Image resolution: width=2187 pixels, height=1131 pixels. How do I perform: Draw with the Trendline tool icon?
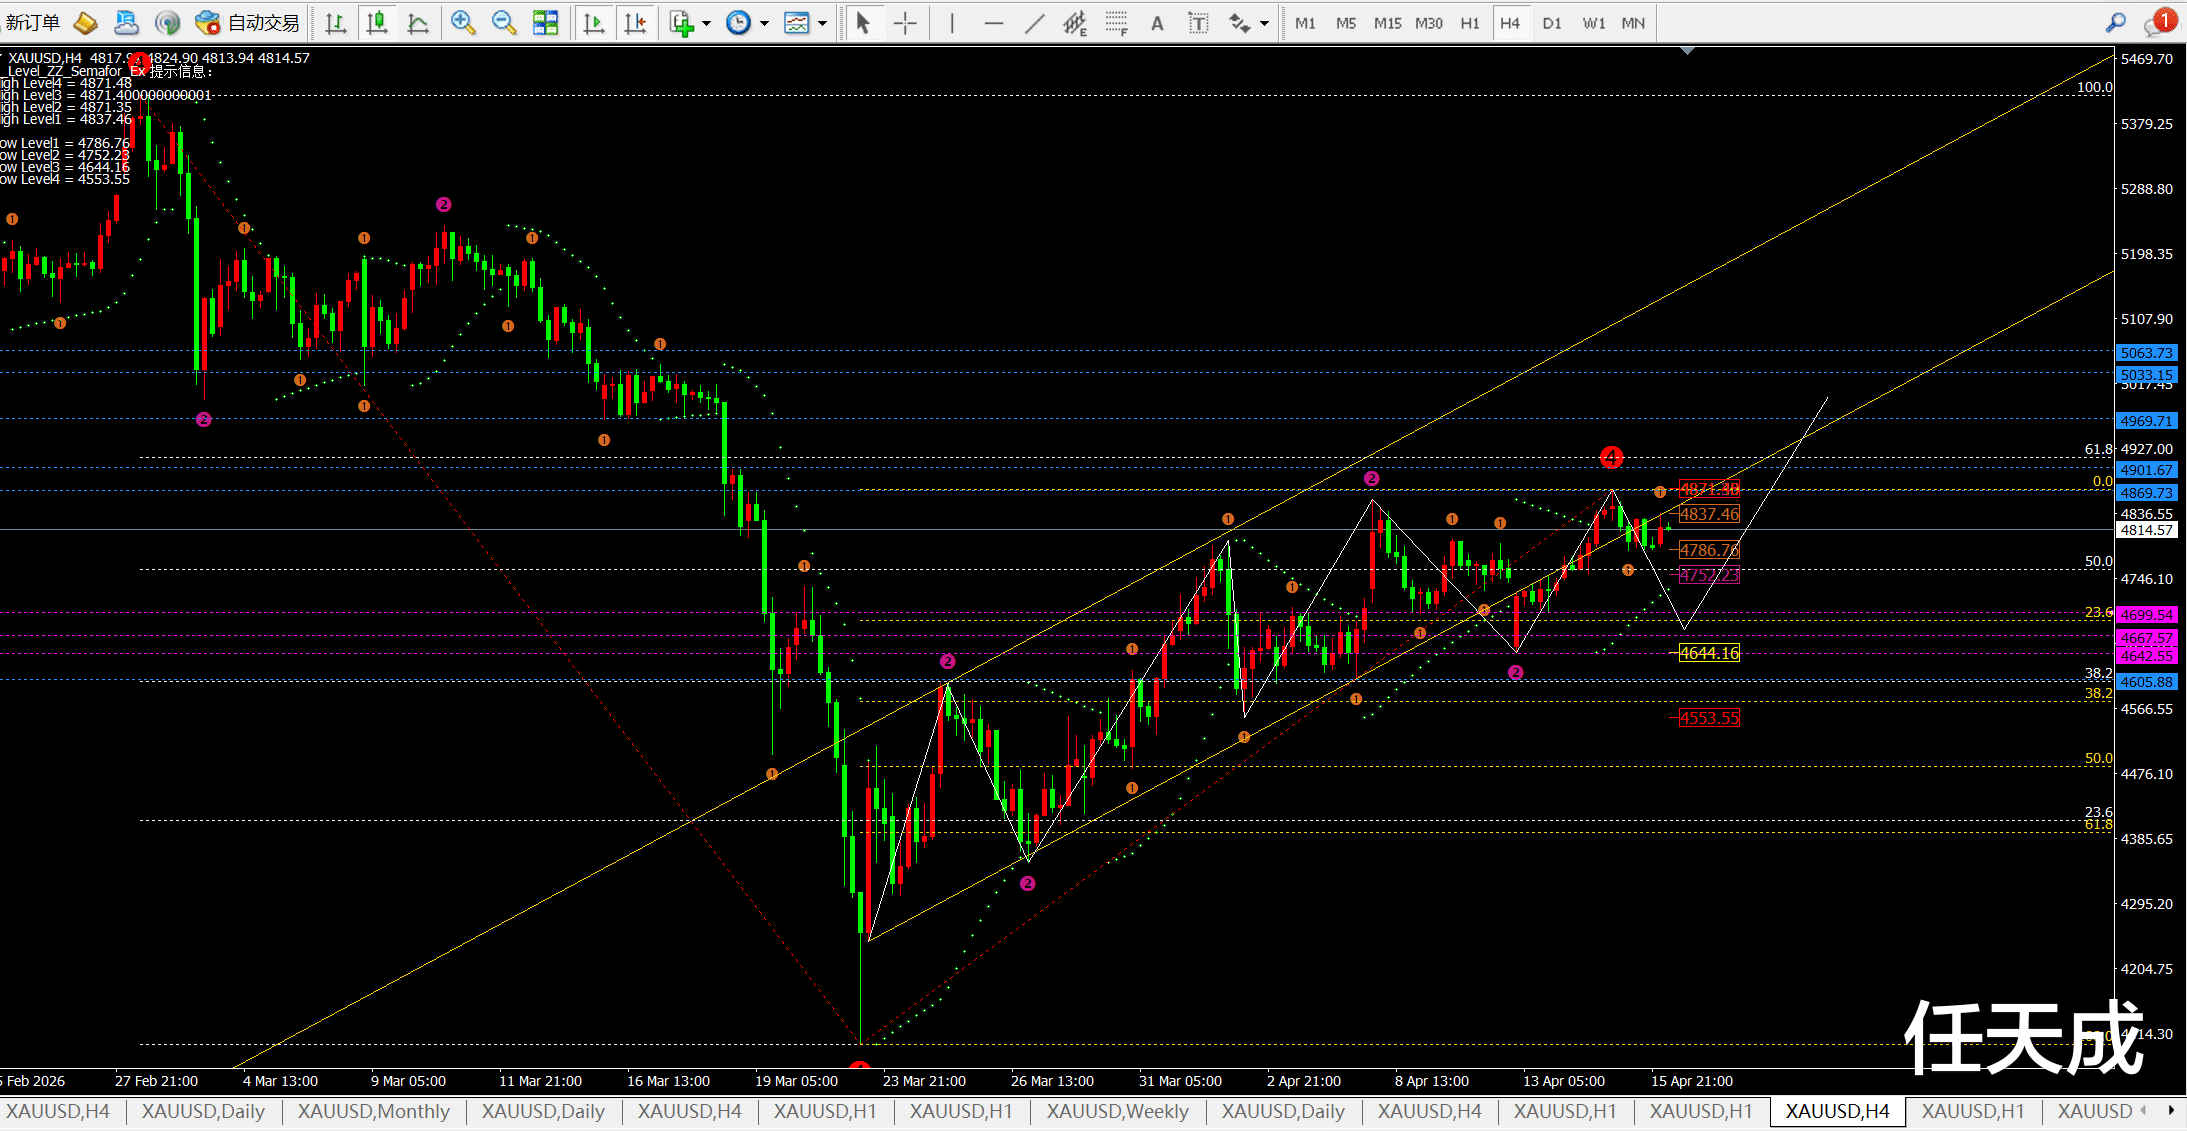[x=1035, y=23]
